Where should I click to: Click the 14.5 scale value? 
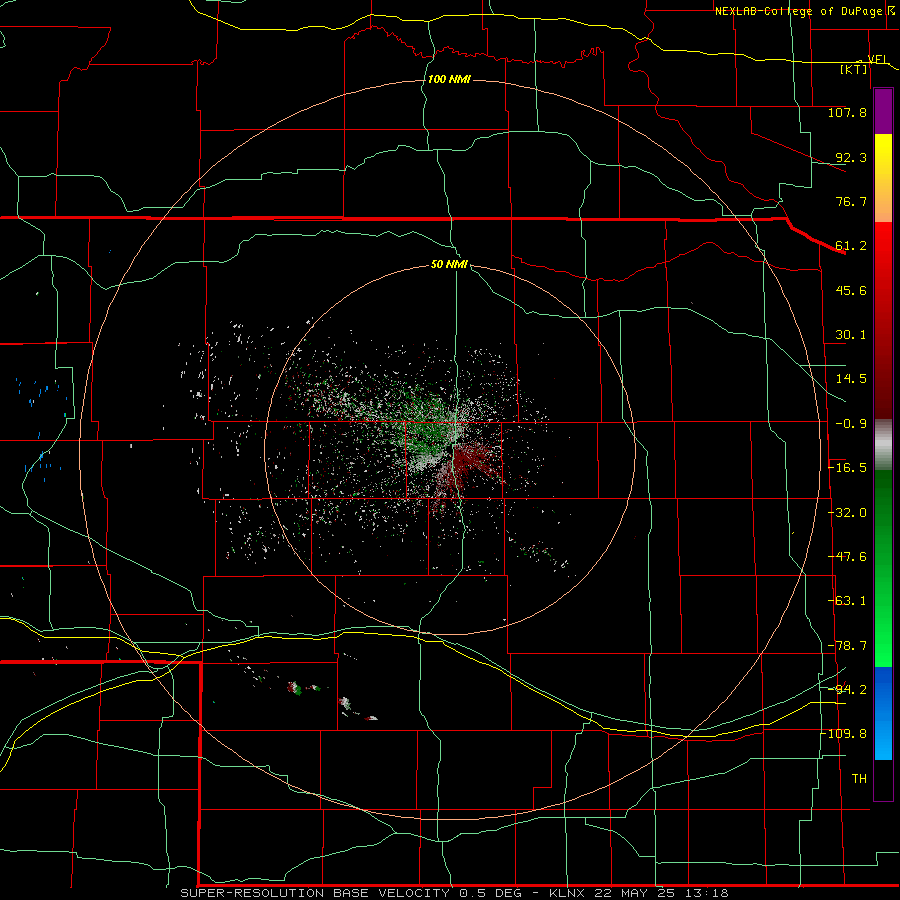click(851, 379)
